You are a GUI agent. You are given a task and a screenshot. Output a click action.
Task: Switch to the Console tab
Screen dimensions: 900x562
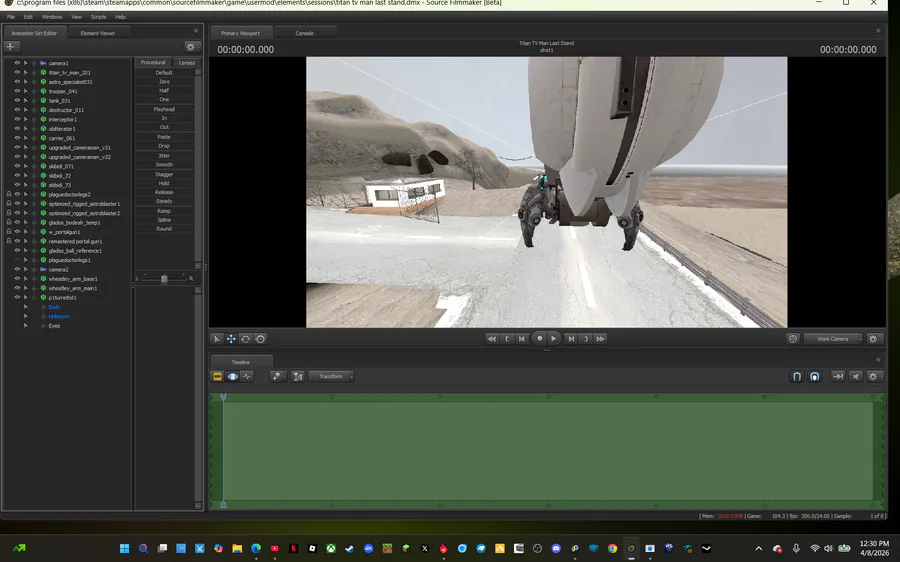(304, 33)
